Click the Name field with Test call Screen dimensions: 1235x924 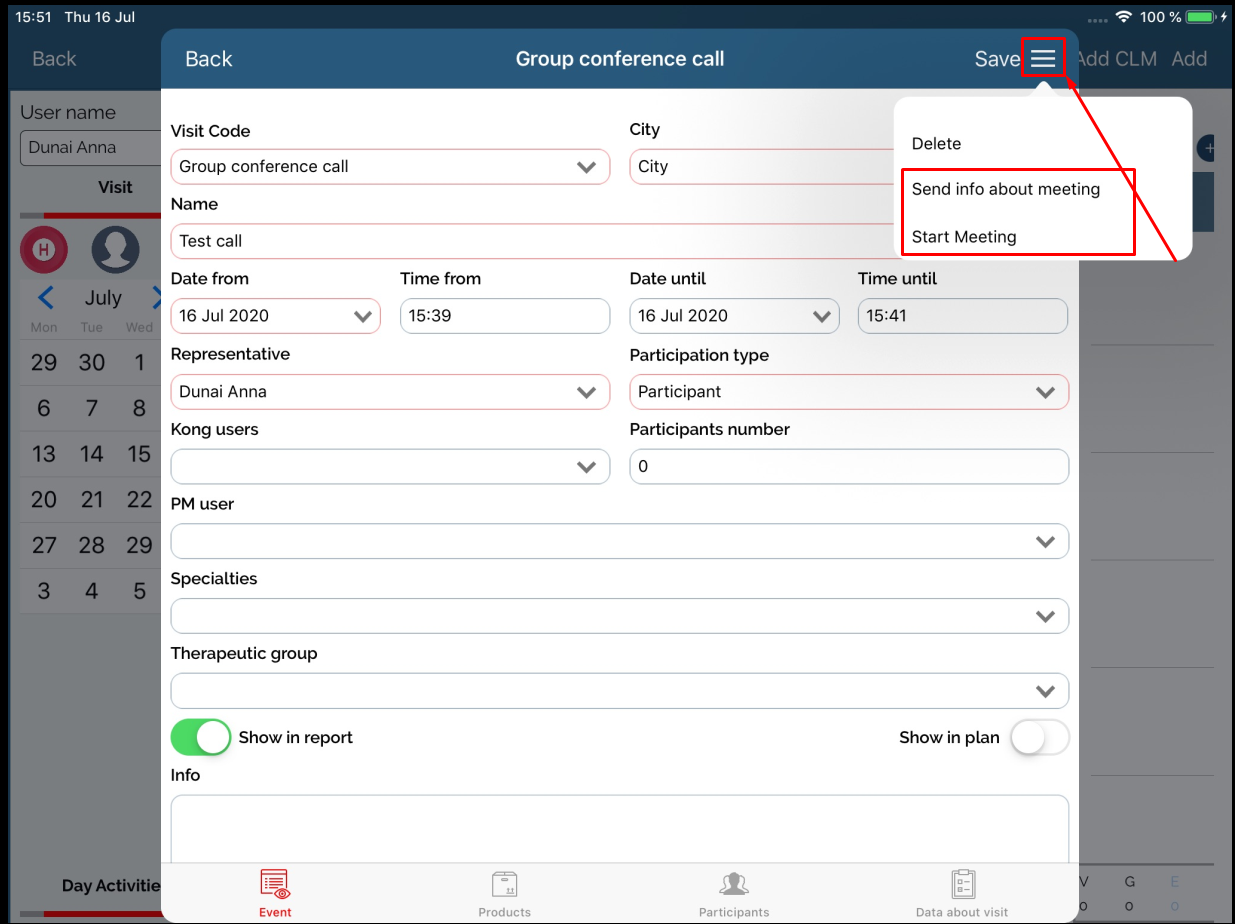(530, 241)
